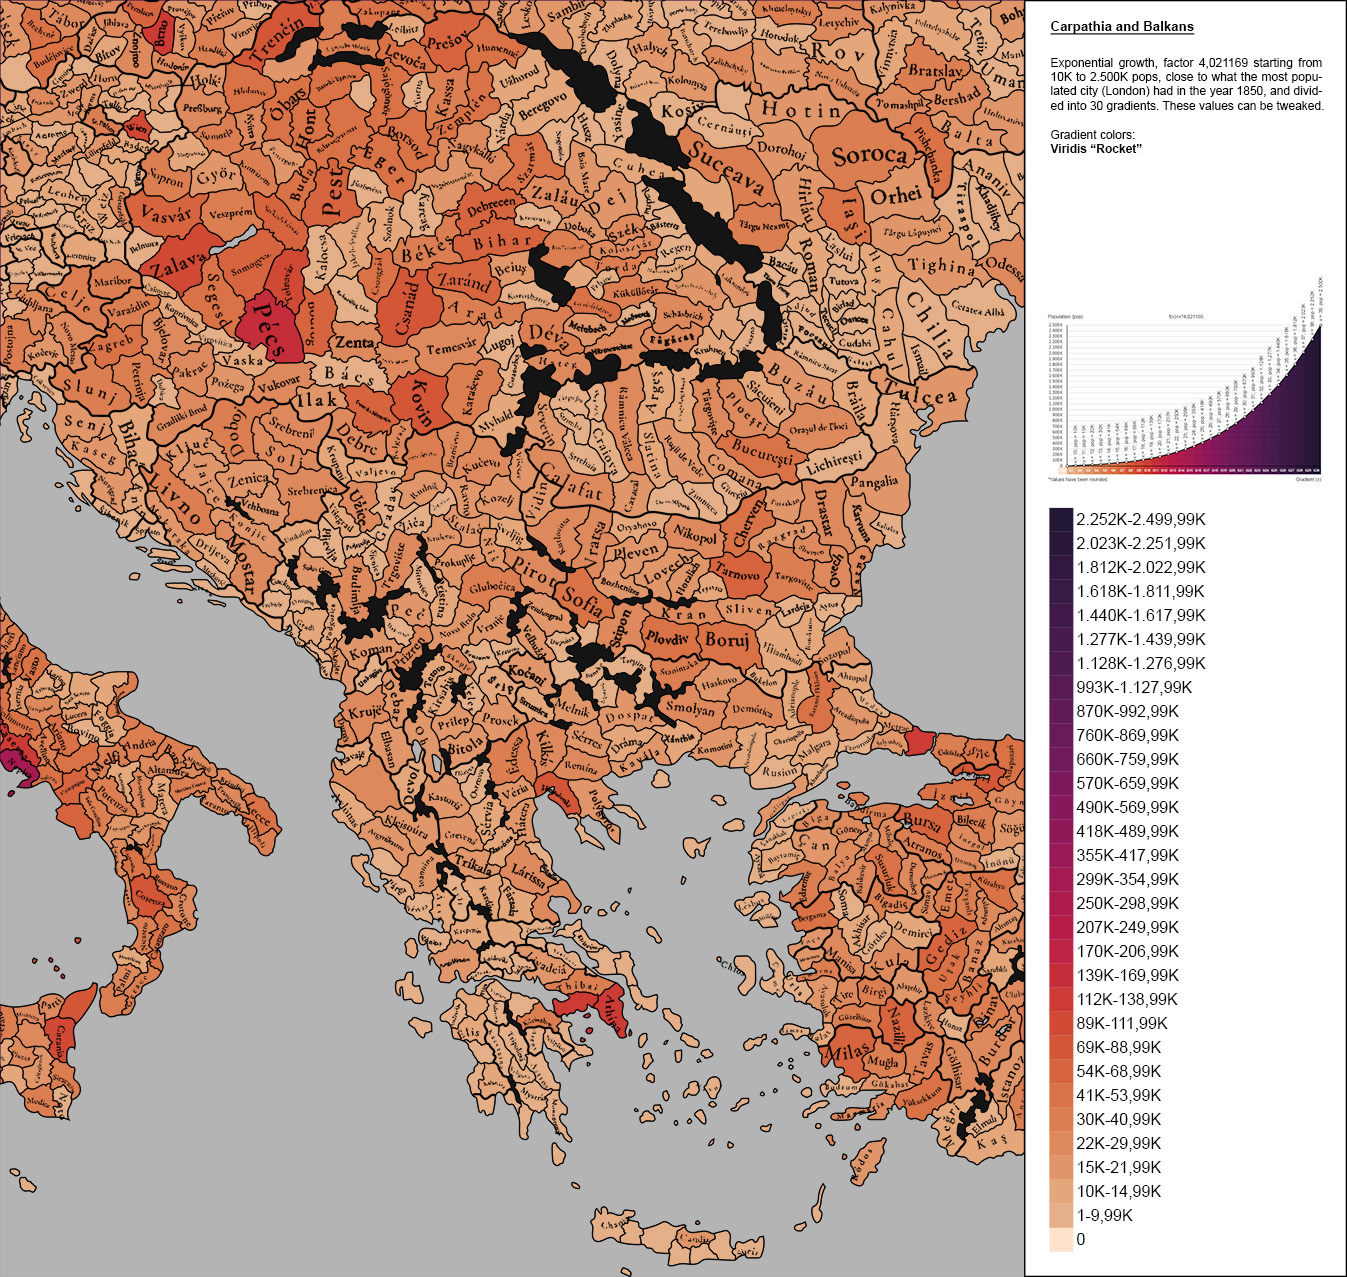Screen dimensions: 1347x1277
Task: Click the Milas region in Anatolia
Action: pyautogui.click(x=849, y=1054)
